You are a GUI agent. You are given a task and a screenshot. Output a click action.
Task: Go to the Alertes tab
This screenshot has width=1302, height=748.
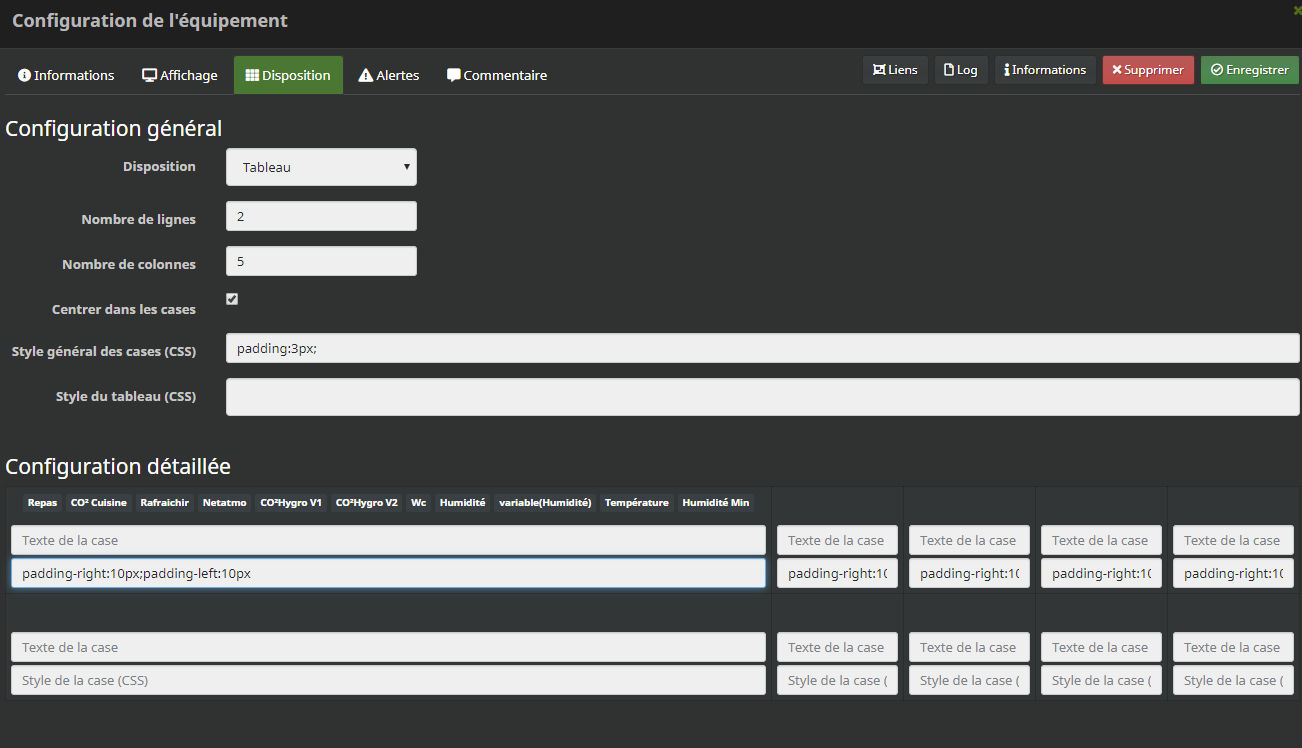tap(389, 75)
